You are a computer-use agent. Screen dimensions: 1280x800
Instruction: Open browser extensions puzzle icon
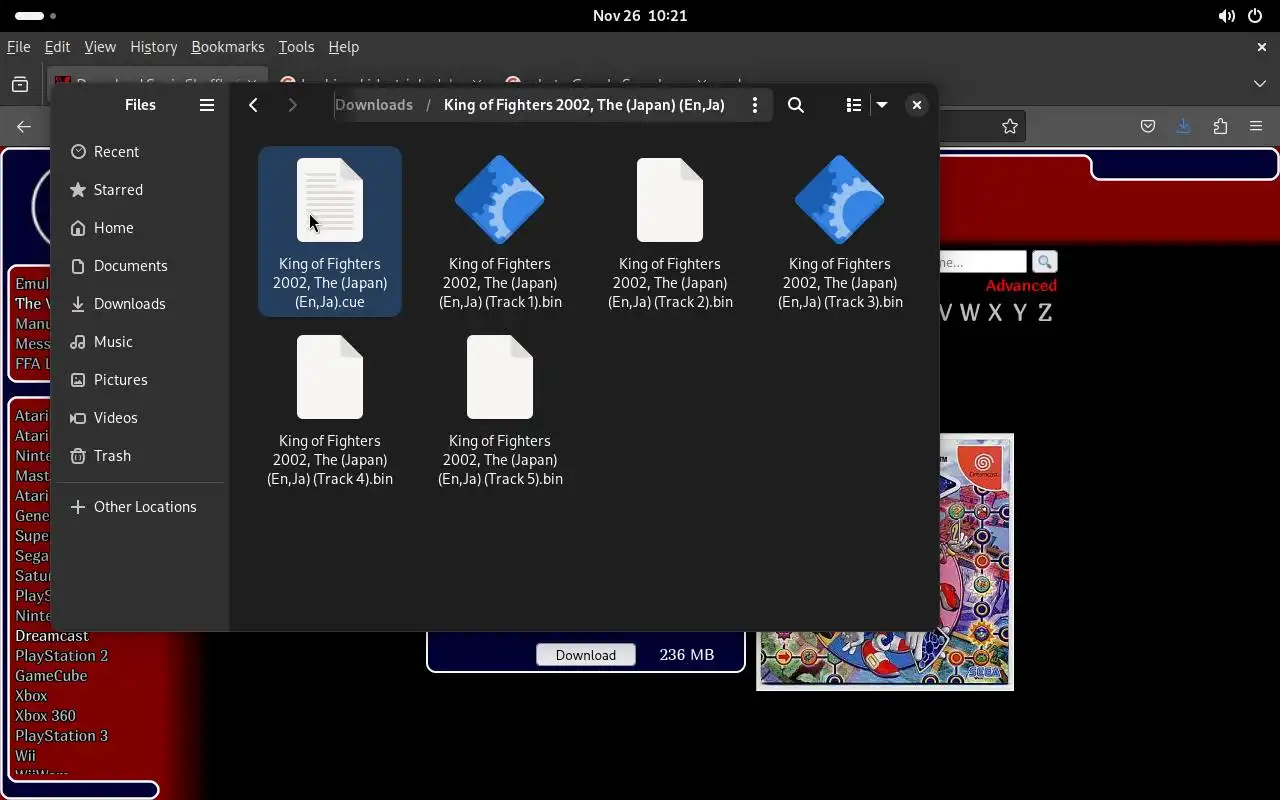coord(1220,126)
